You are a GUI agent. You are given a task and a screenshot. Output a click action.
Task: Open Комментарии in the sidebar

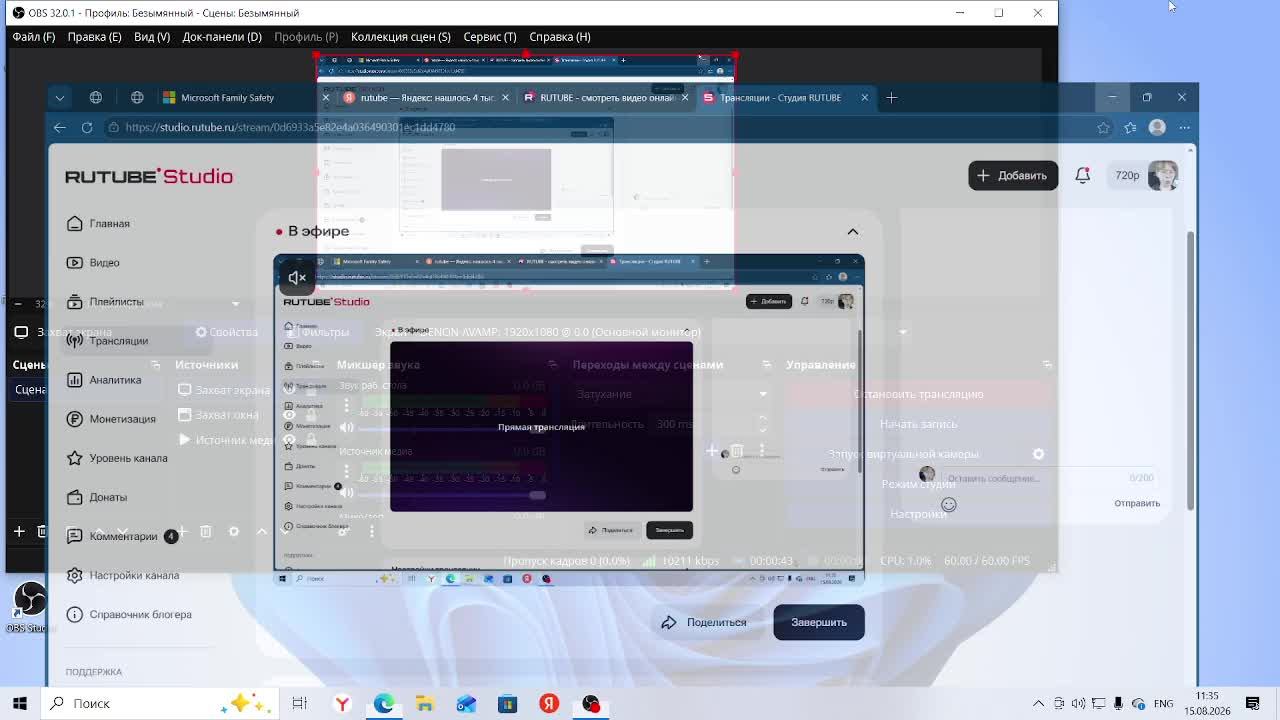click(123, 536)
